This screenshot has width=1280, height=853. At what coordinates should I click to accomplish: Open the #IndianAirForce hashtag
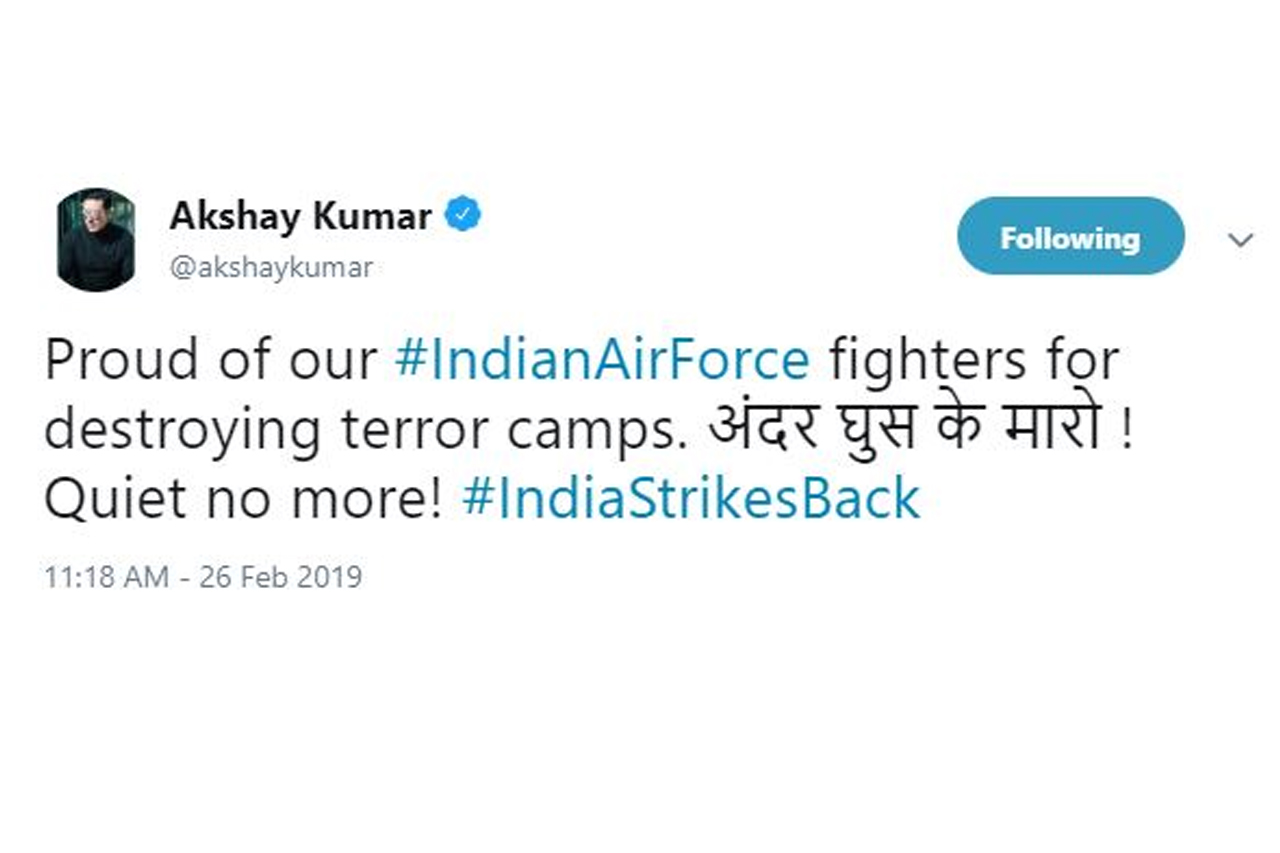coord(602,360)
